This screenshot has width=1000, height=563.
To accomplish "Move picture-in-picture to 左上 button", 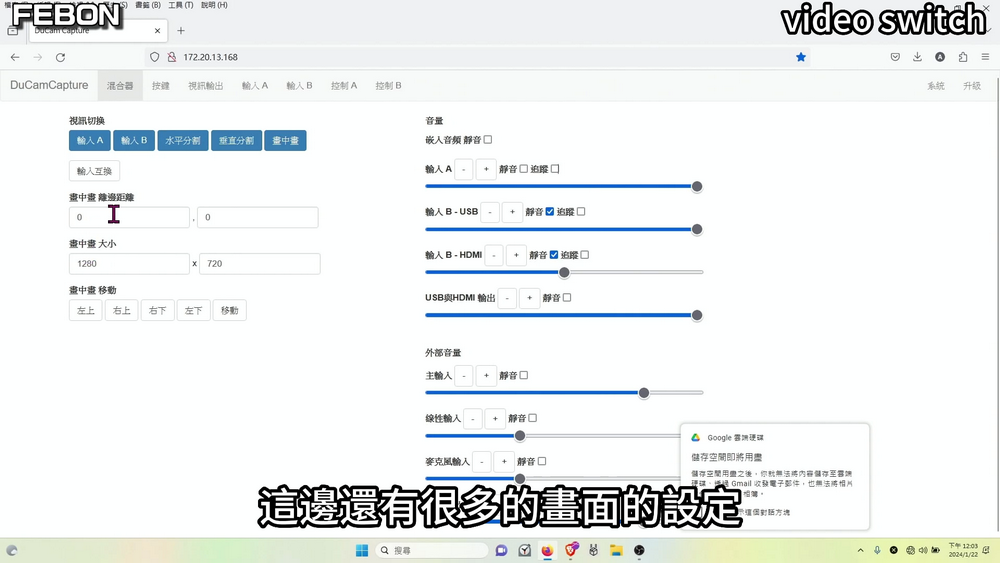I will click(85, 311).
